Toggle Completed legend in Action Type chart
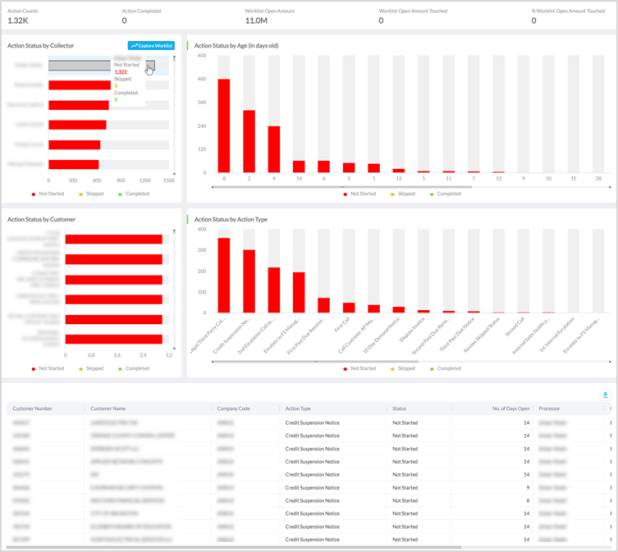 [445, 368]
